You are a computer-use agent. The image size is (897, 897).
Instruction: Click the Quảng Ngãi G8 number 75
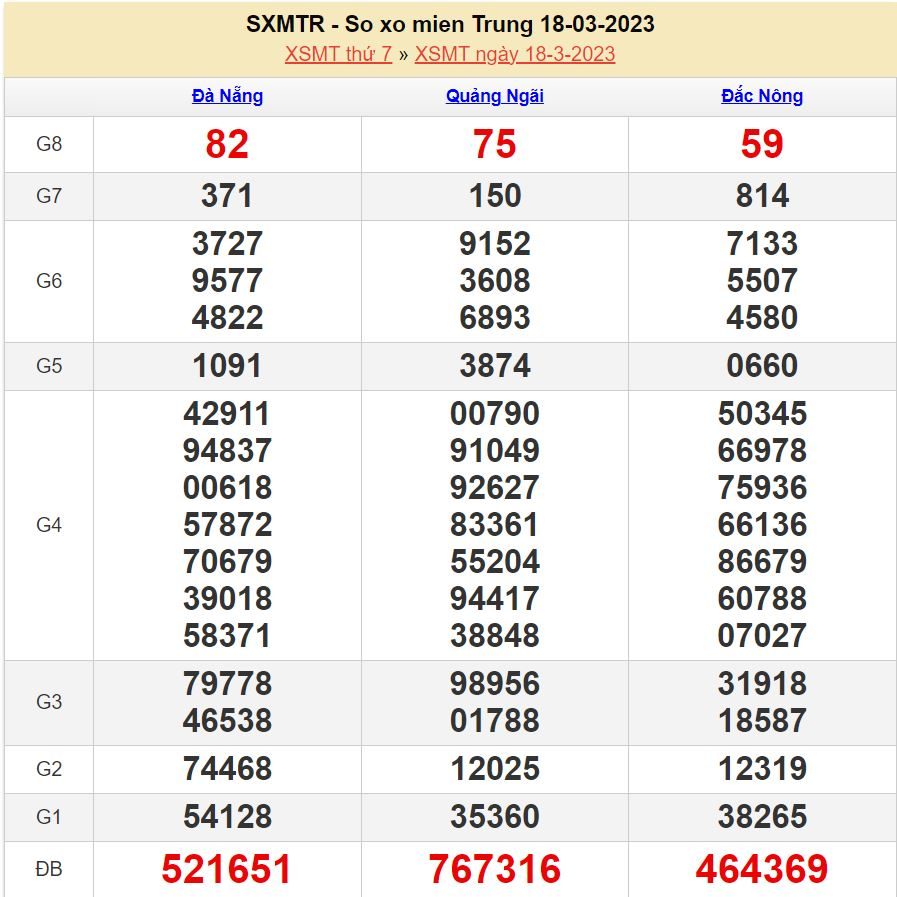[495, 144]
